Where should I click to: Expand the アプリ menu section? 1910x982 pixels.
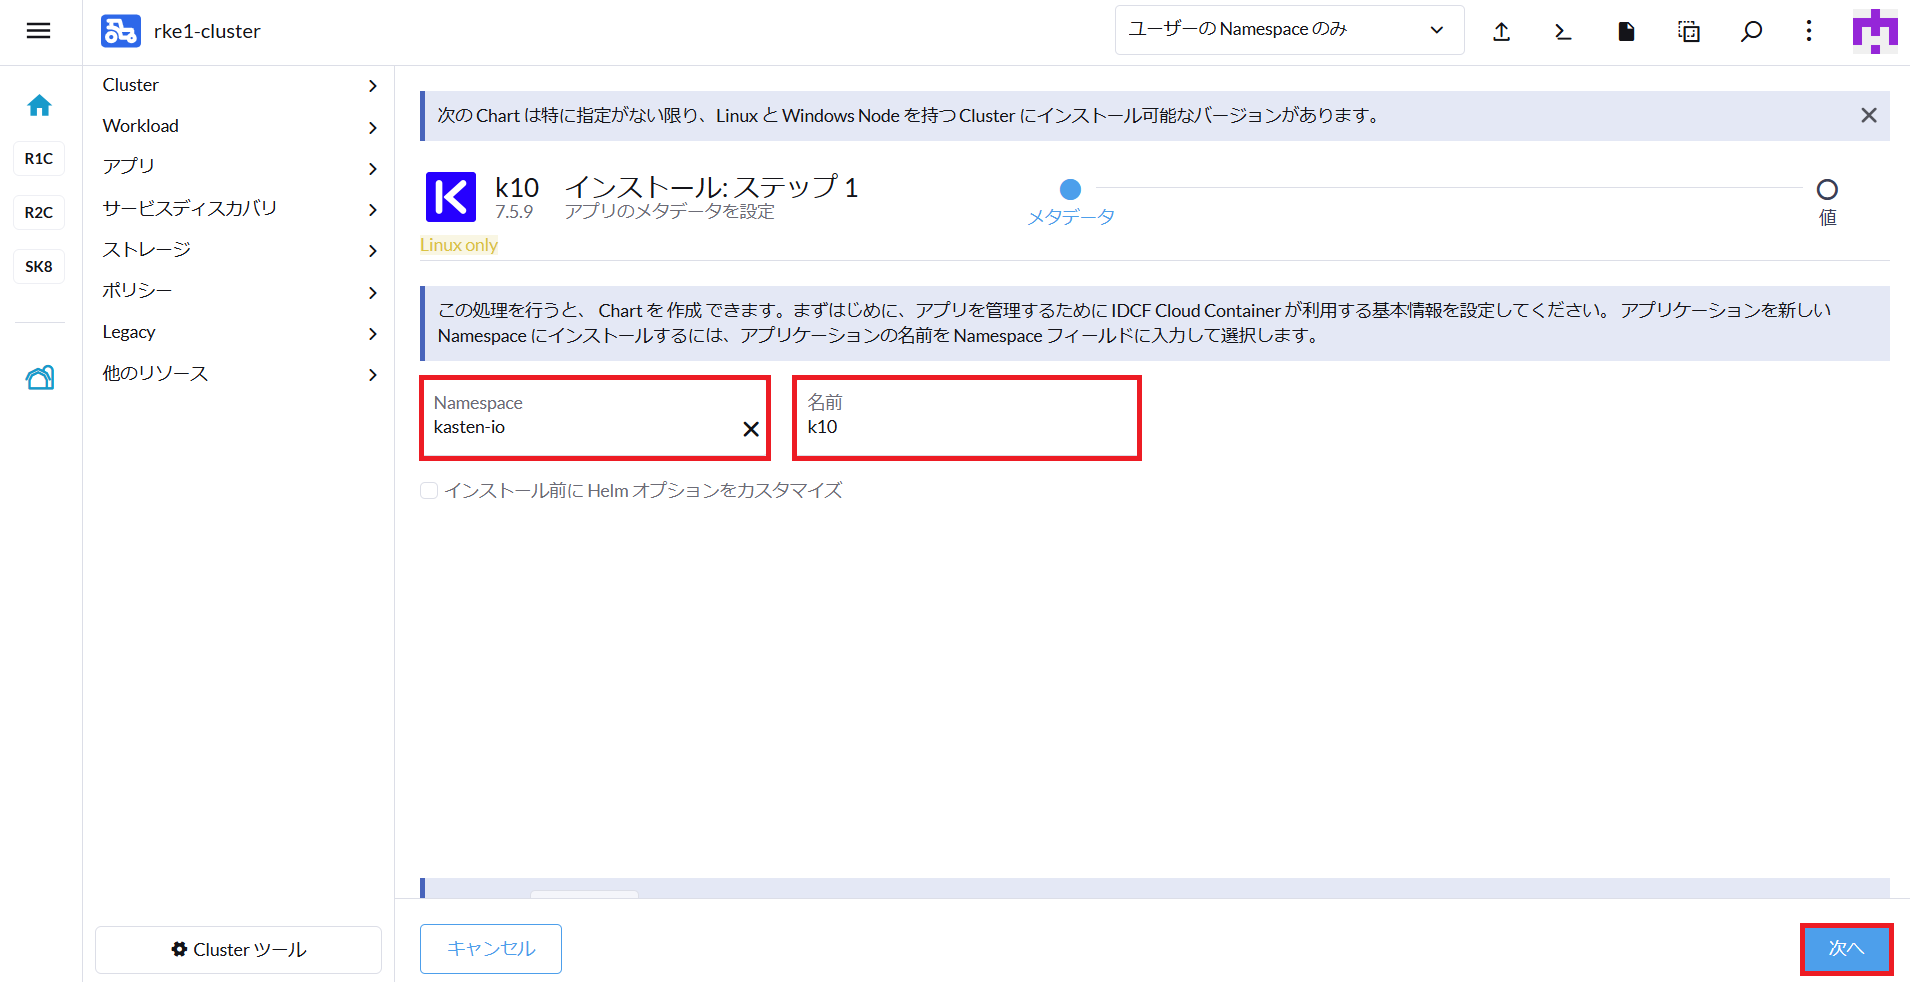pos(239,167)
